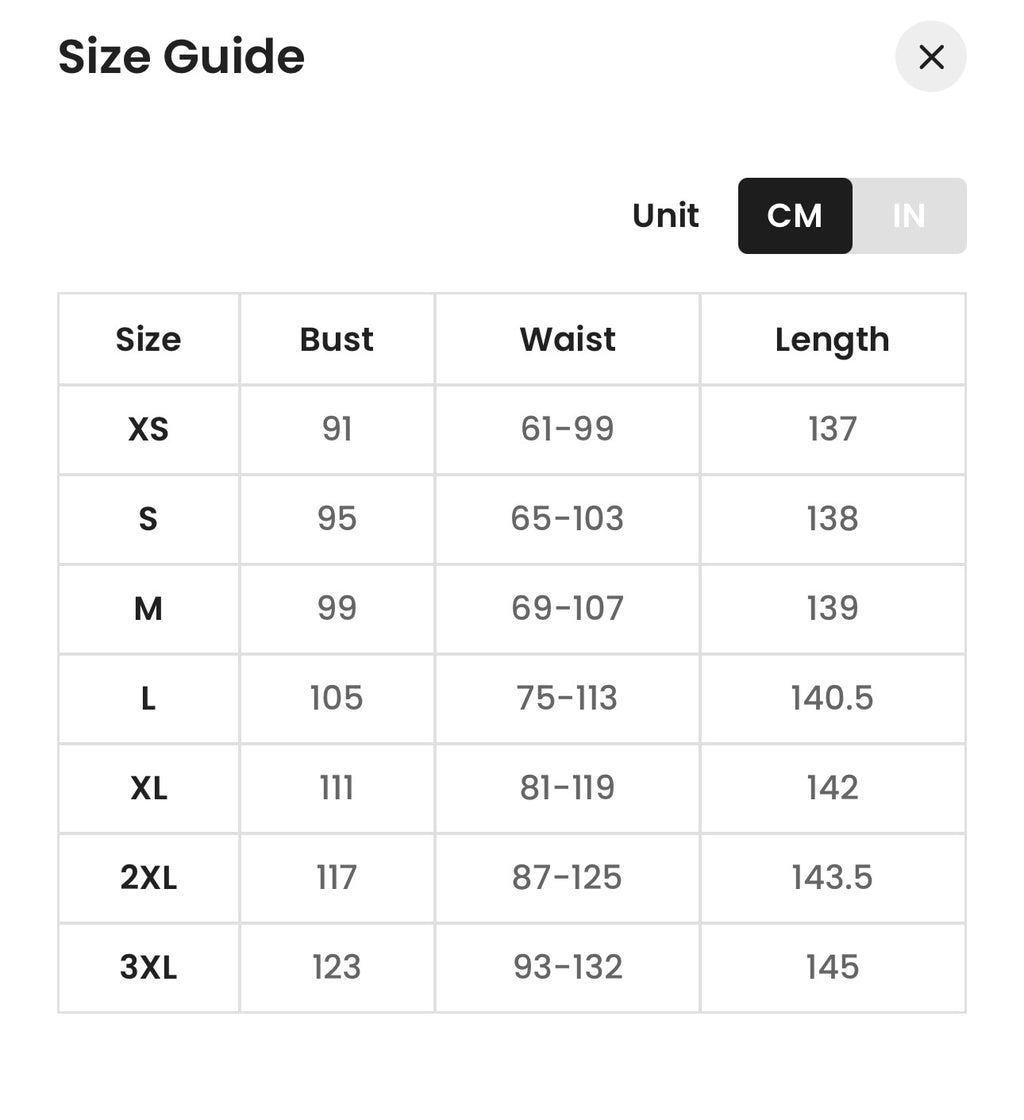Close the Size Guide dialog
This screenshot has width=1024, height=1120.
click(930, 56)
